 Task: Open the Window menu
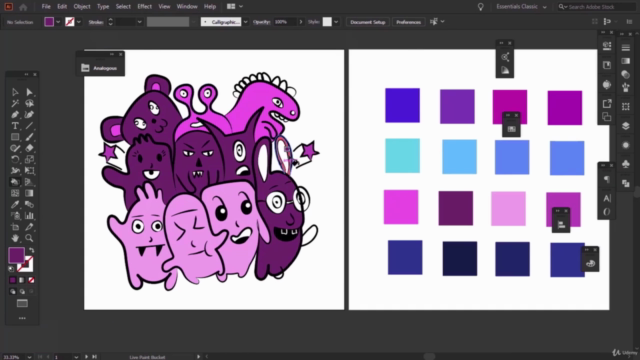click(x=187, y=7)
